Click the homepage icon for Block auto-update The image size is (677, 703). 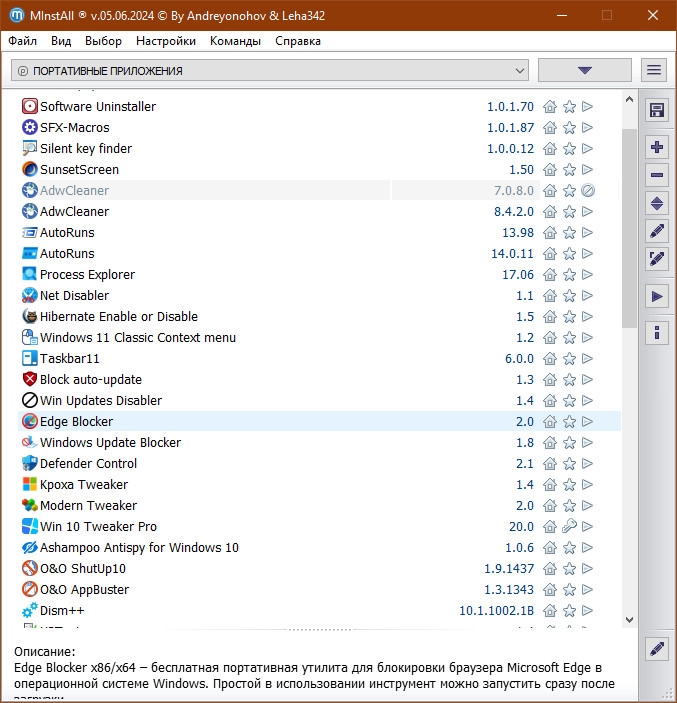click(550, 380)
